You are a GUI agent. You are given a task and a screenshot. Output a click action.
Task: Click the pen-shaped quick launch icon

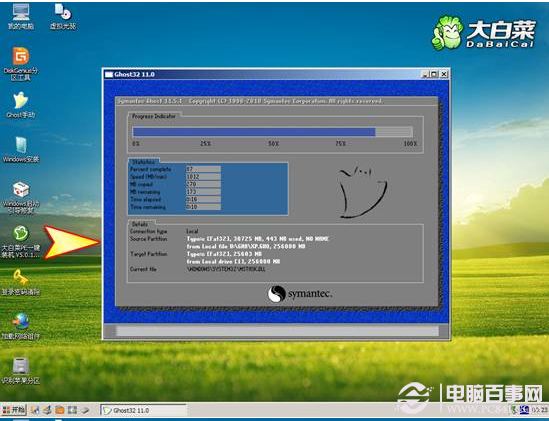point(85,410)
